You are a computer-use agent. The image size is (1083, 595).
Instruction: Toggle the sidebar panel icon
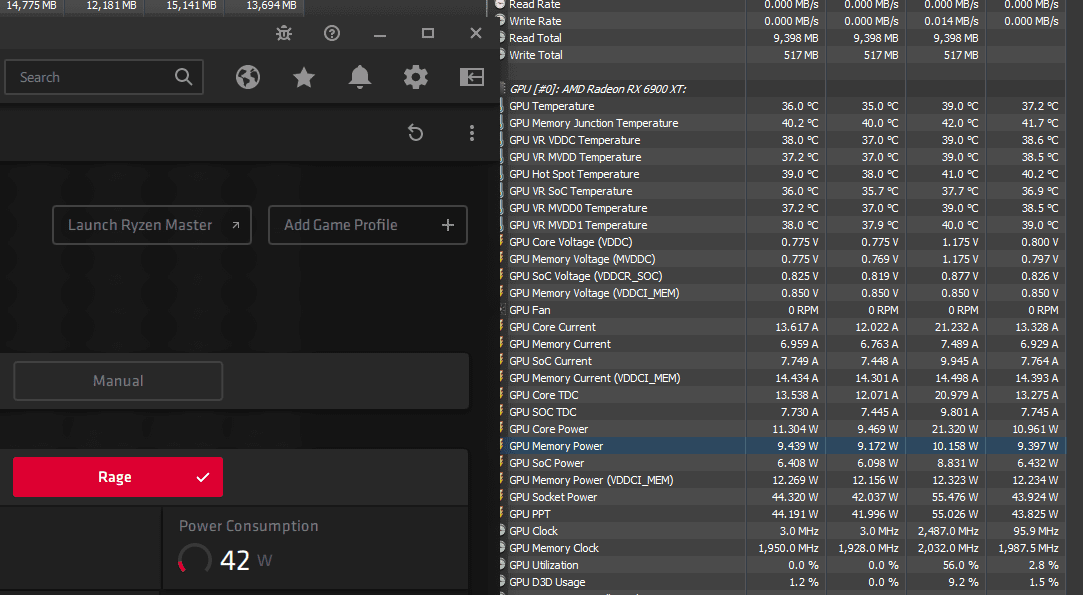[472, 77]
